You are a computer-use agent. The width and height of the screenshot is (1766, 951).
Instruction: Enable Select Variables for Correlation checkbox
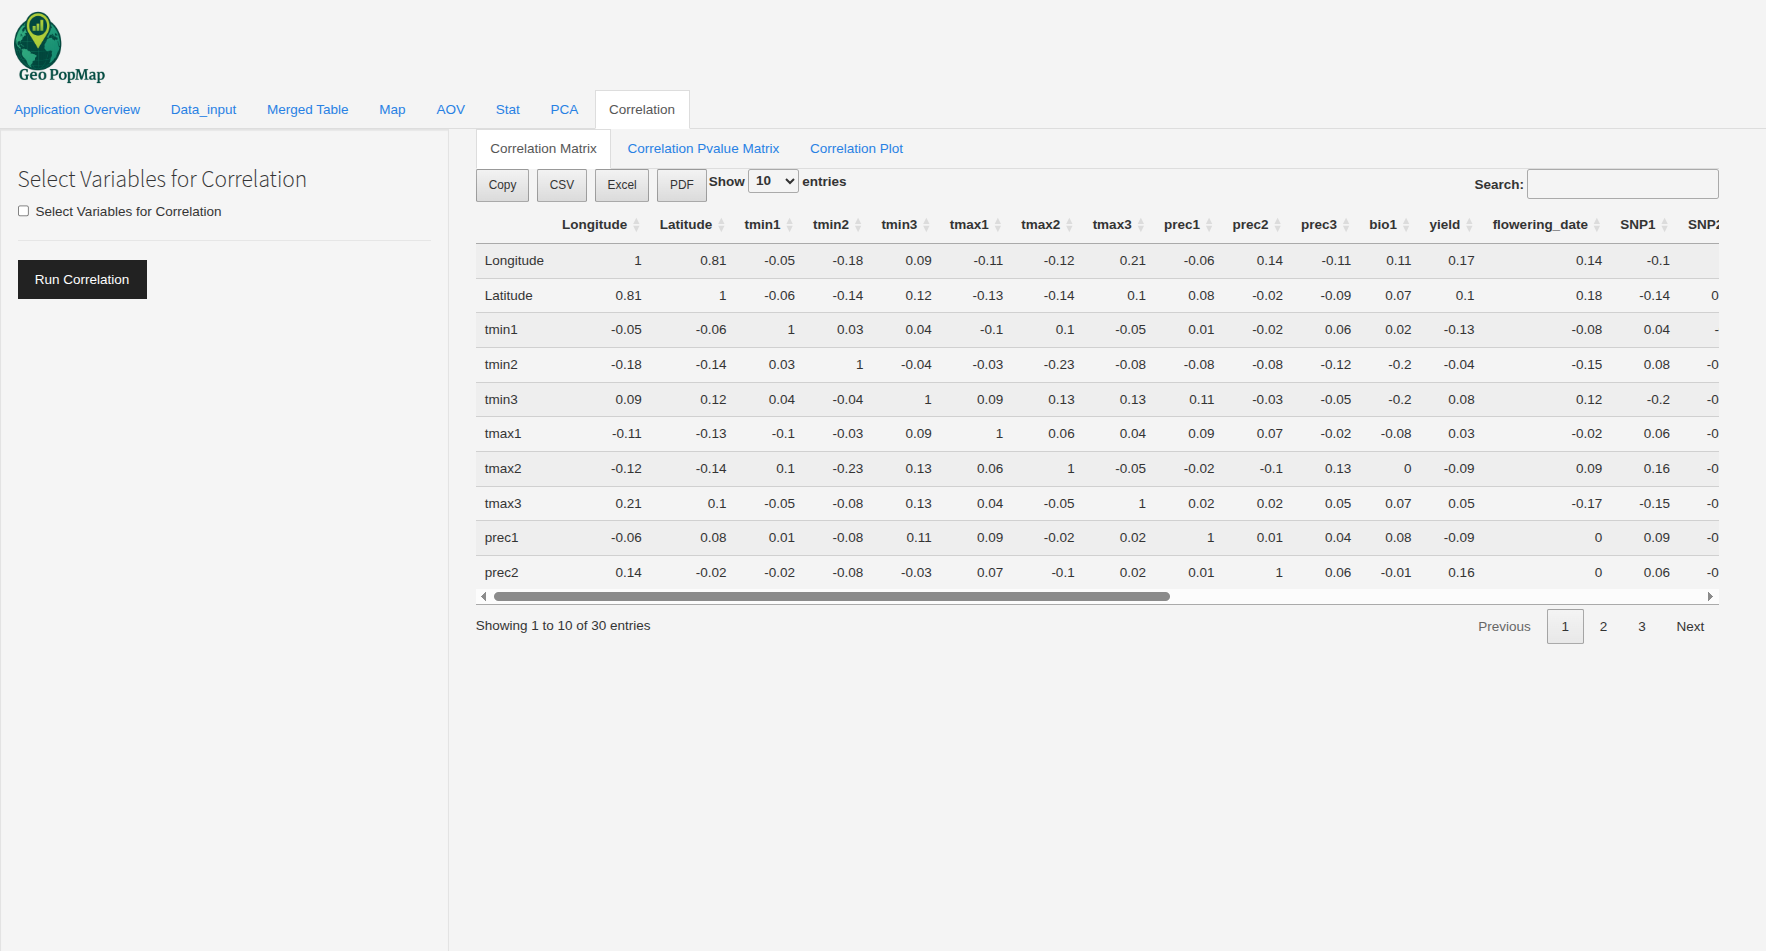pos(23,211)
